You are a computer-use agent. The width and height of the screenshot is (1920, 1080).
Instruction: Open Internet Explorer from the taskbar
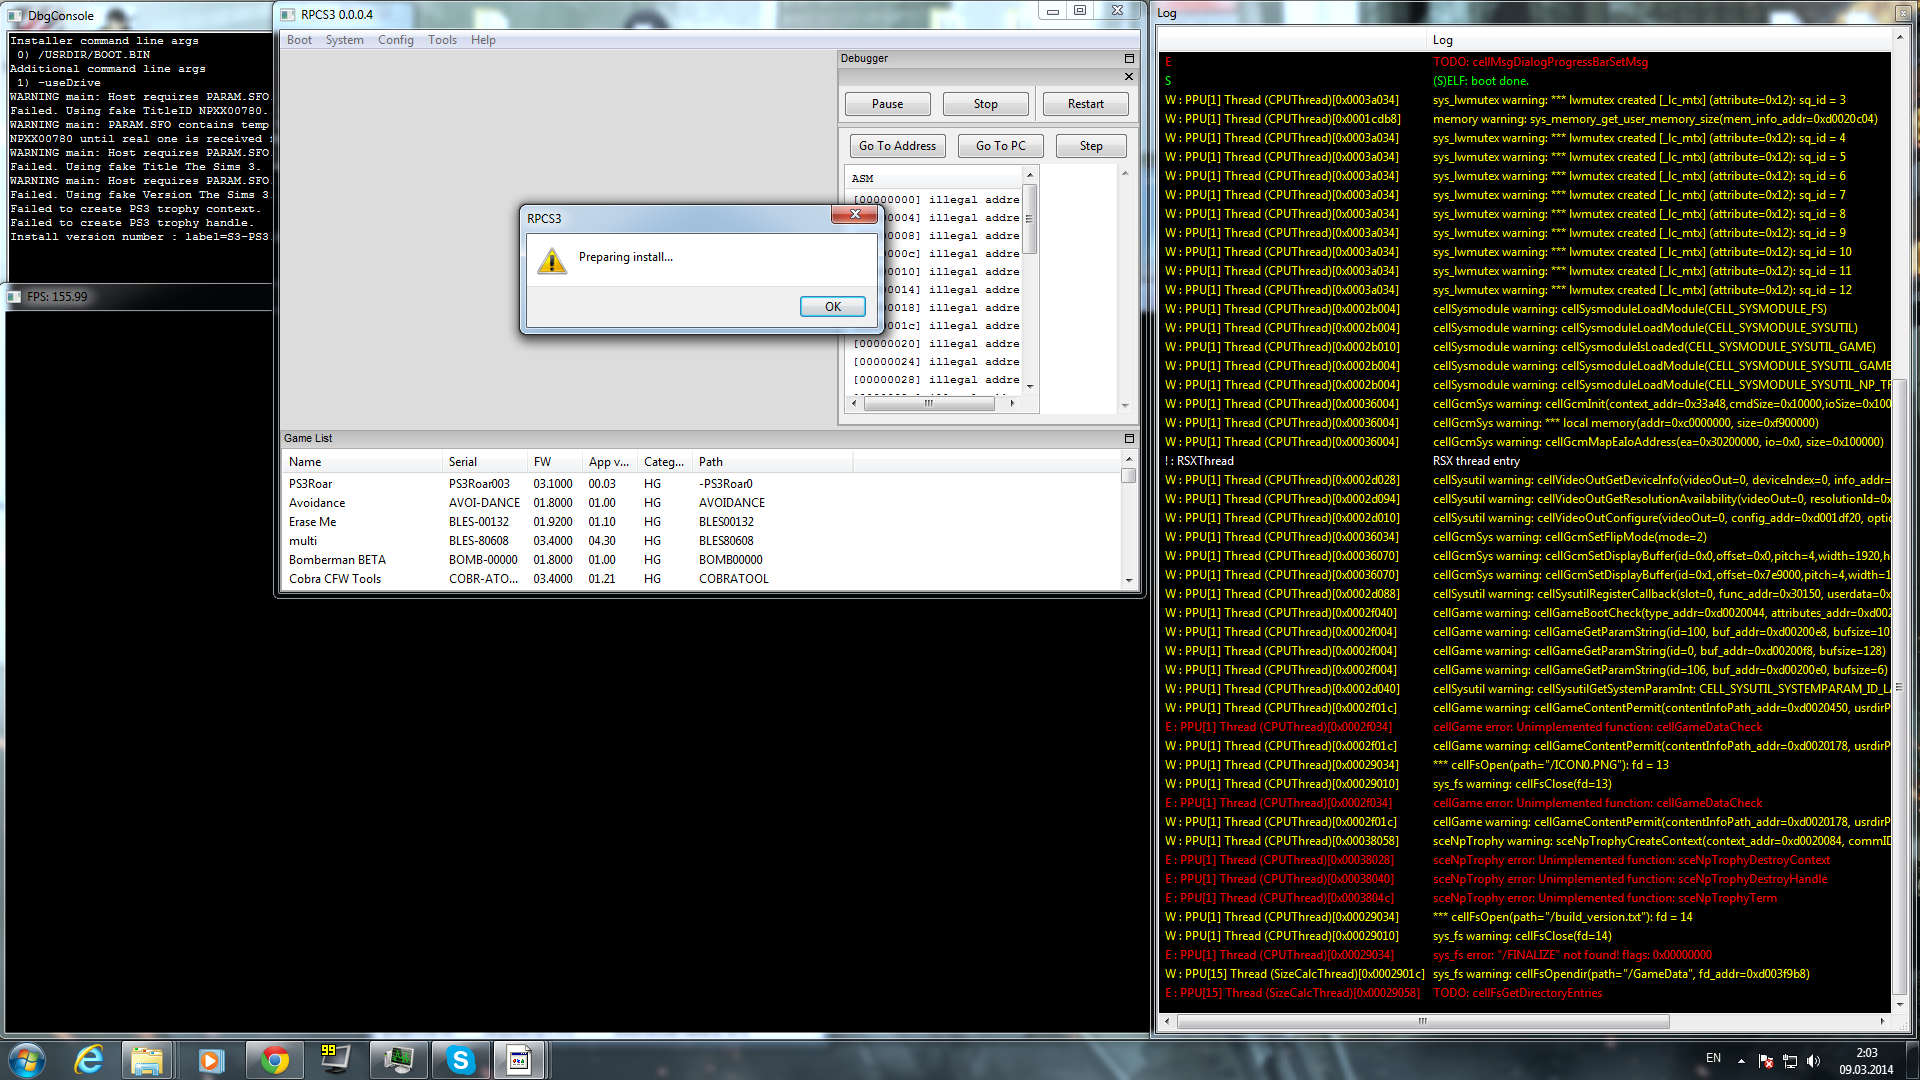pos(89,1060)
